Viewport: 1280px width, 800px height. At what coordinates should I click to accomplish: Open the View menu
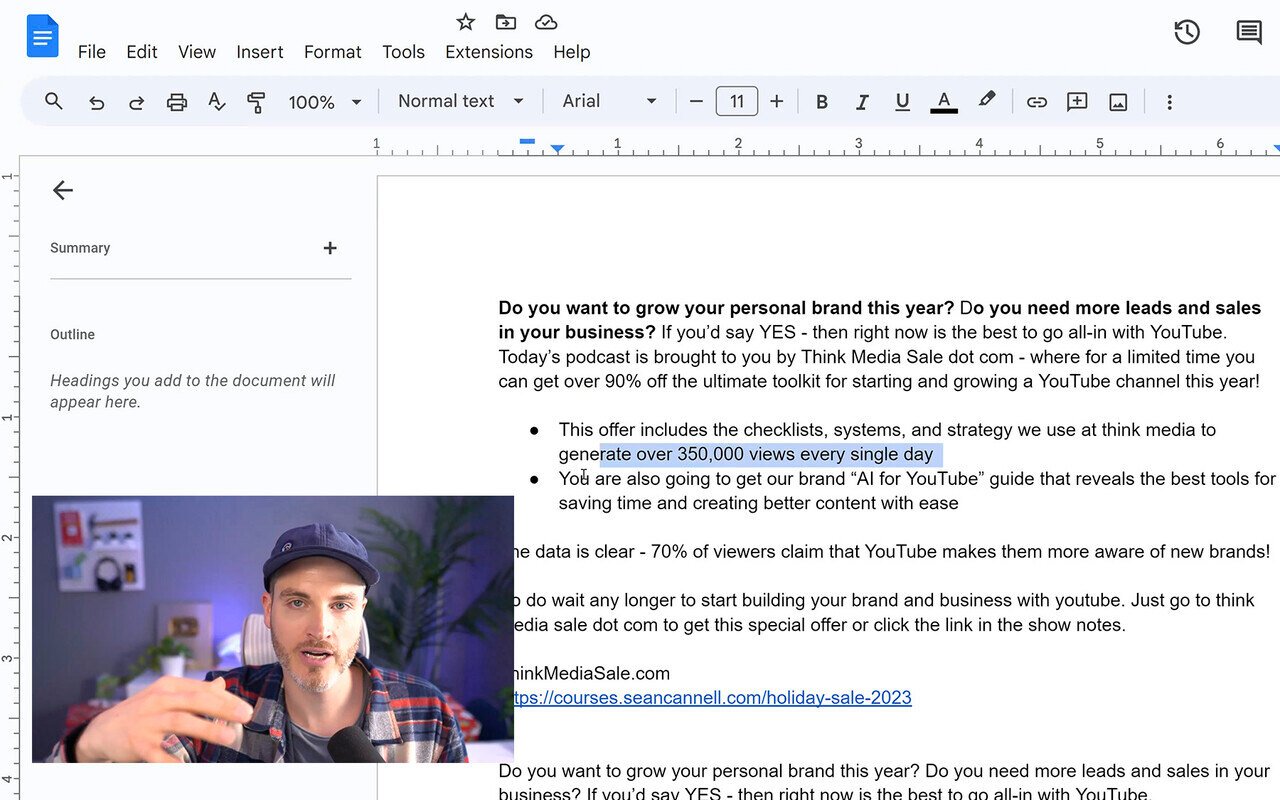197,52
